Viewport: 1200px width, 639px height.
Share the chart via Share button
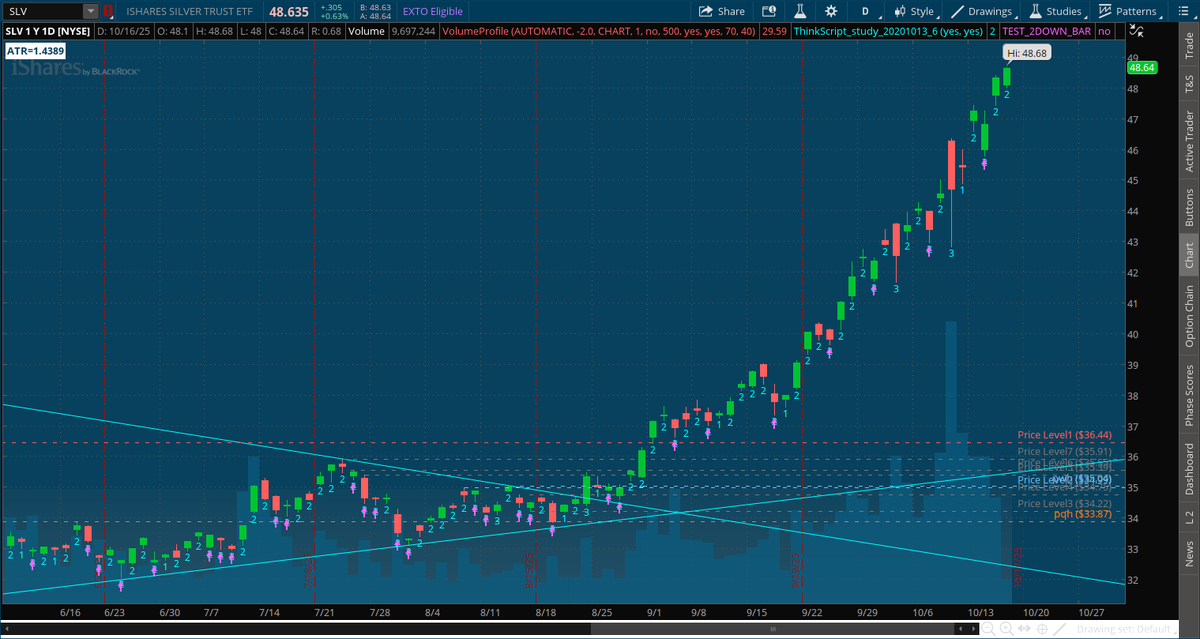point(721,11)
